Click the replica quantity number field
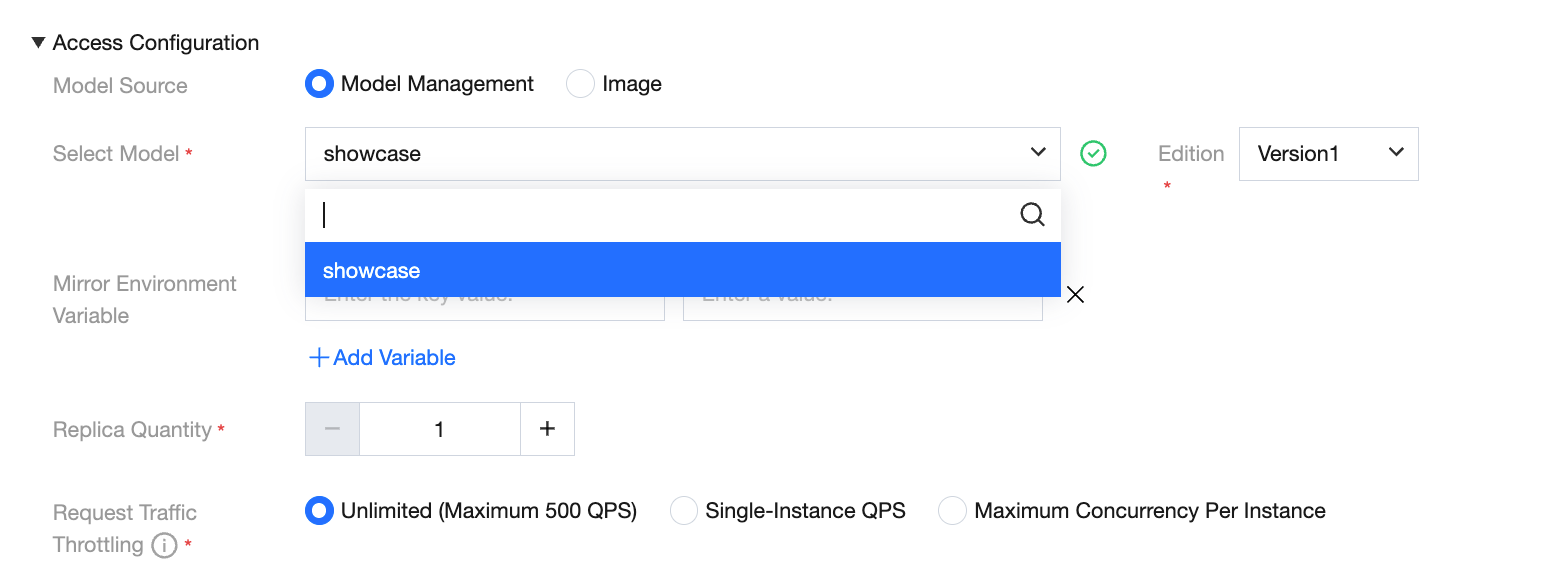The width and height of the screenshot is (1568, 568). (x=440, y=429)
